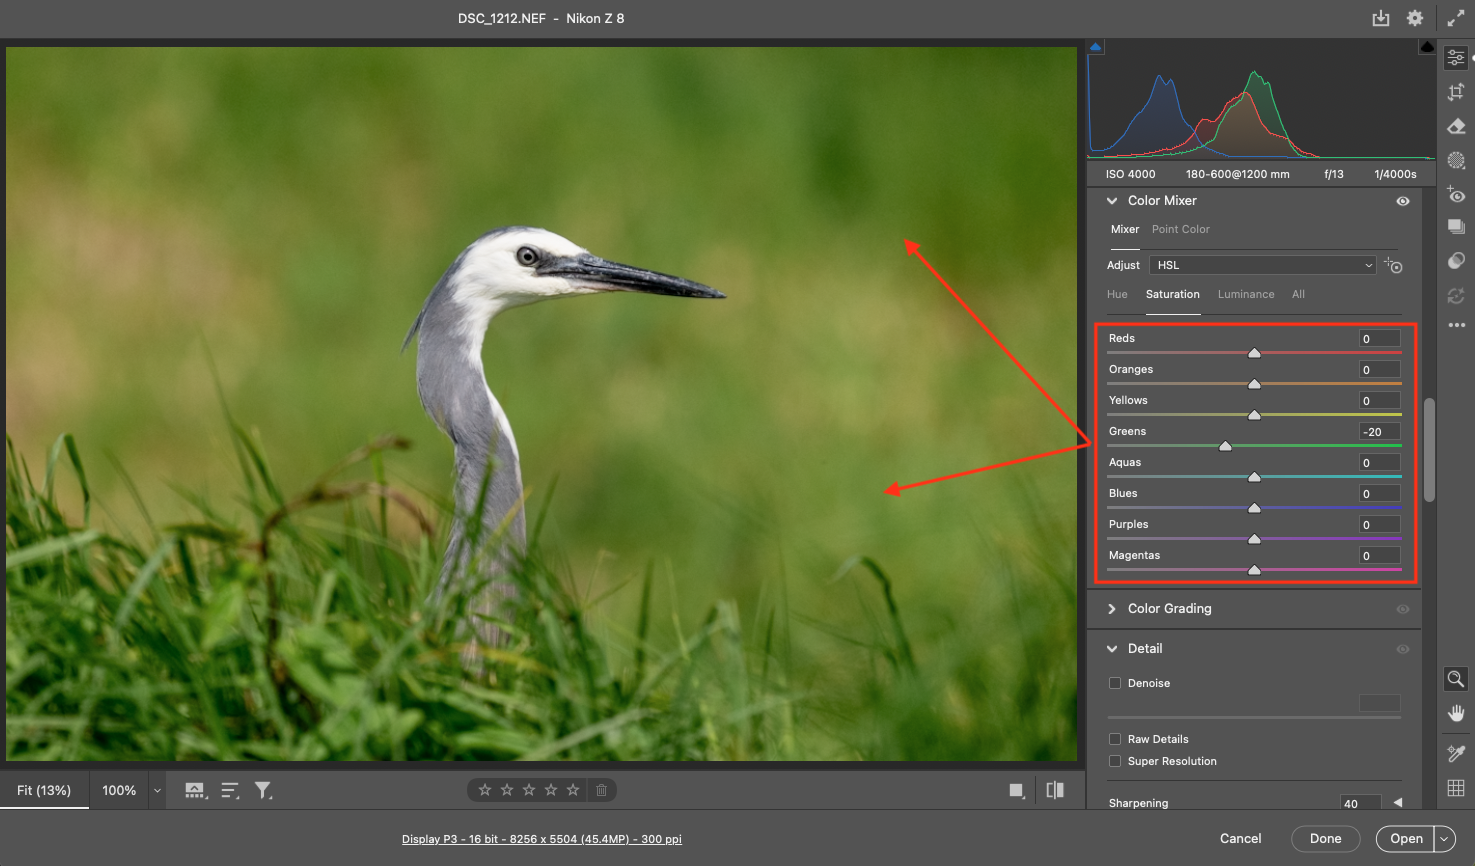Check the Raw Details option
1475x866 pixels.
pos(1115,739)
